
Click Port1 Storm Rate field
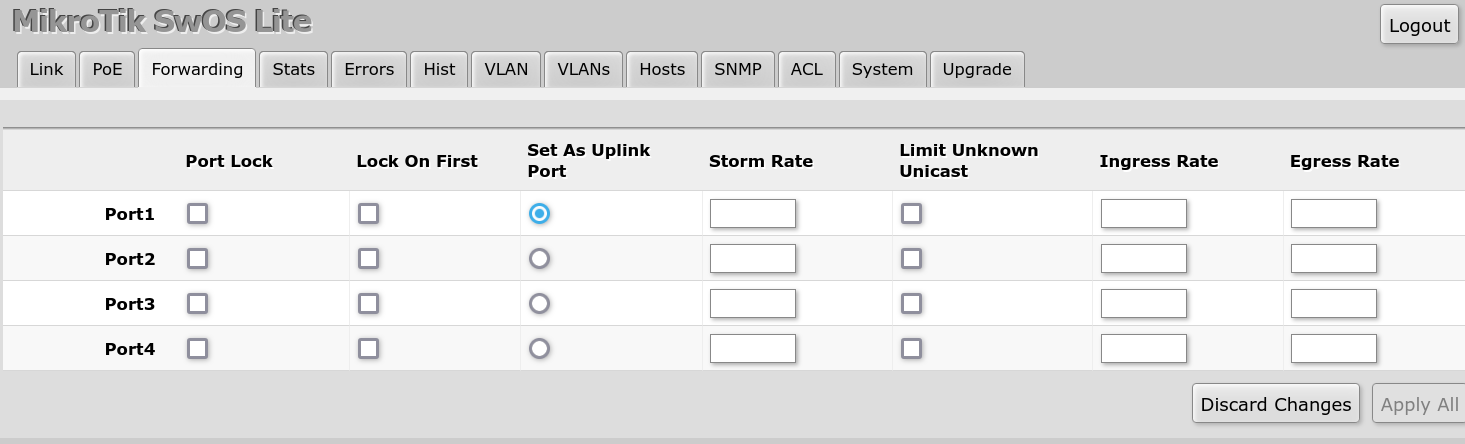pyautogui.click(x=752, y=213)
